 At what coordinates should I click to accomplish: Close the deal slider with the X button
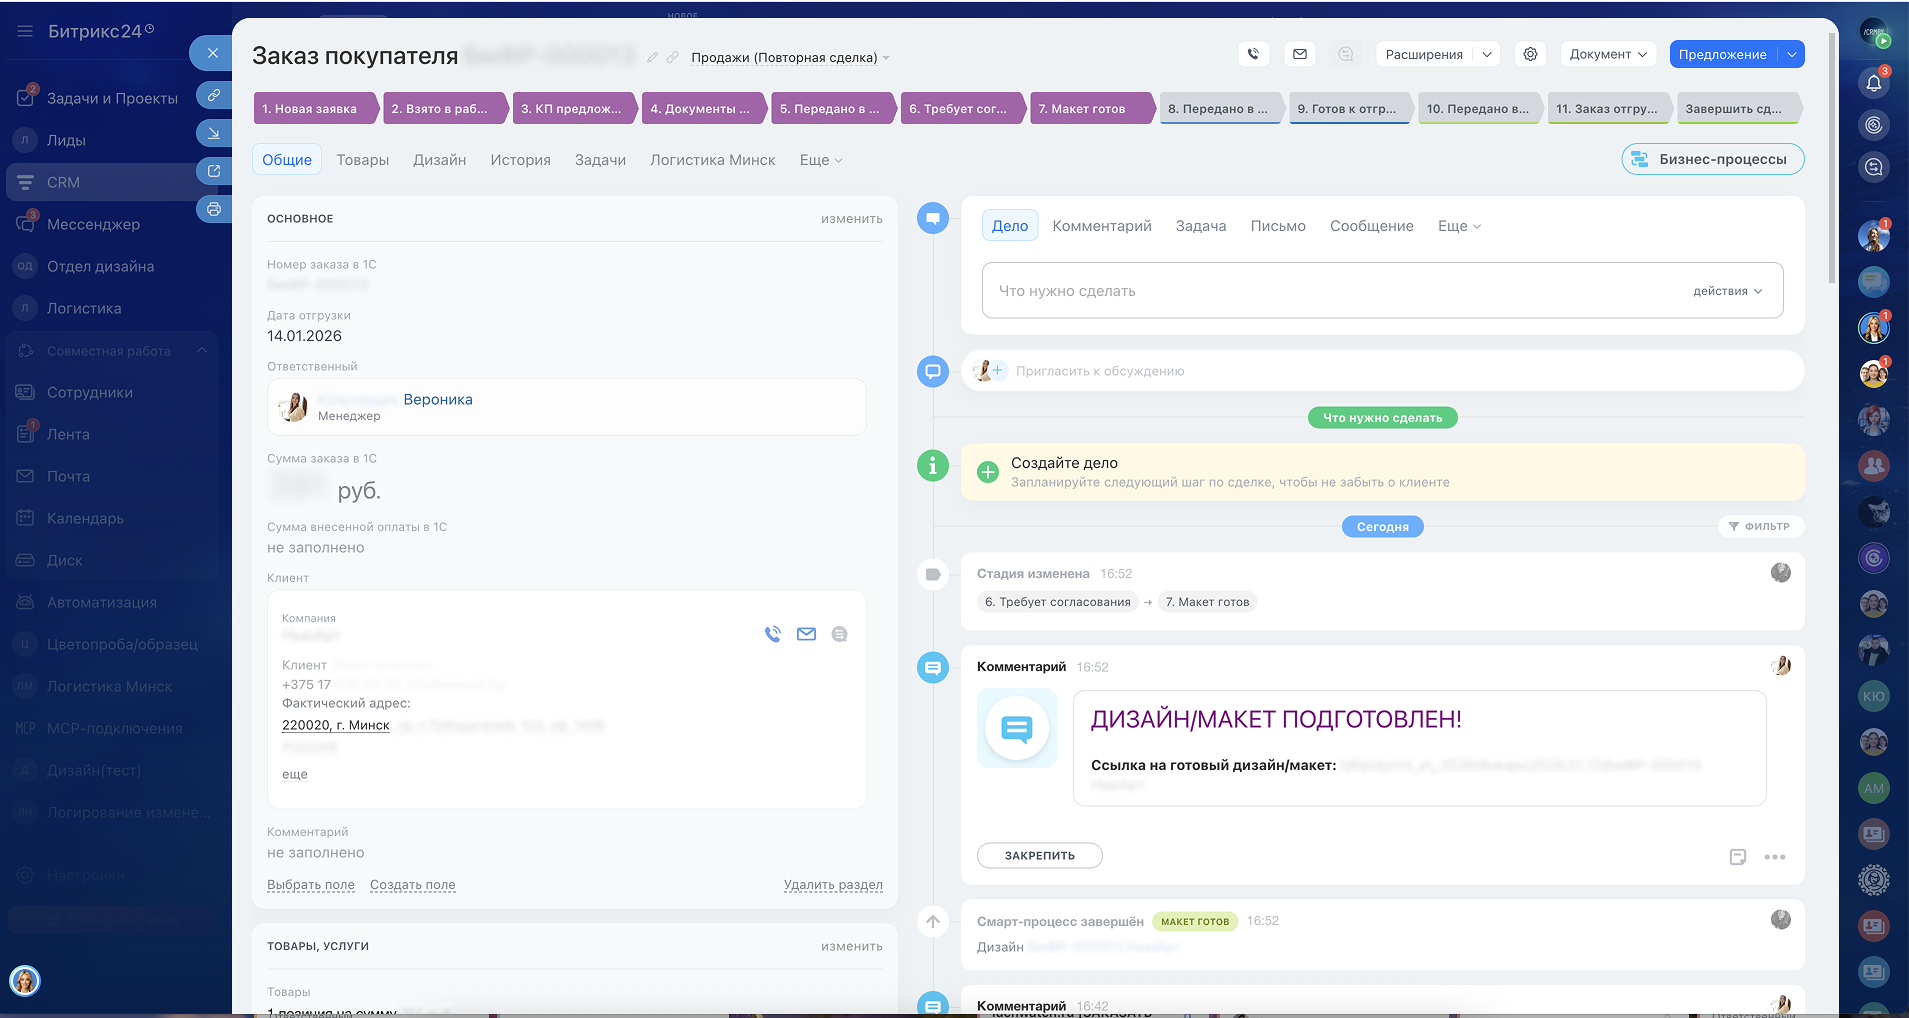pos(212,53)
